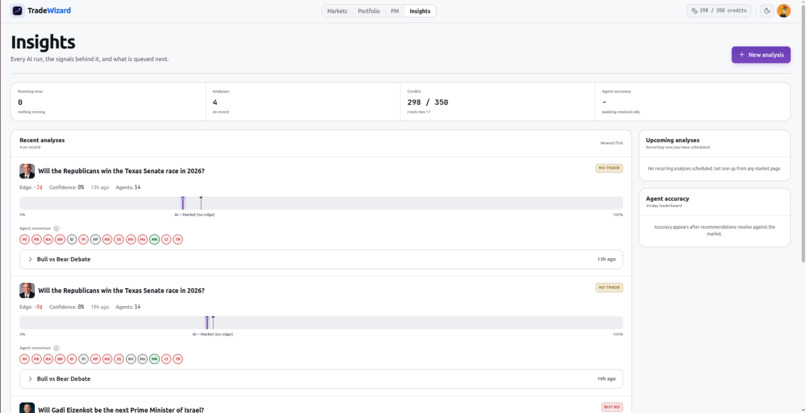Switch to the Portfolio tab
This screenshot has height=413, width=806.
click(x=369, y=11)
